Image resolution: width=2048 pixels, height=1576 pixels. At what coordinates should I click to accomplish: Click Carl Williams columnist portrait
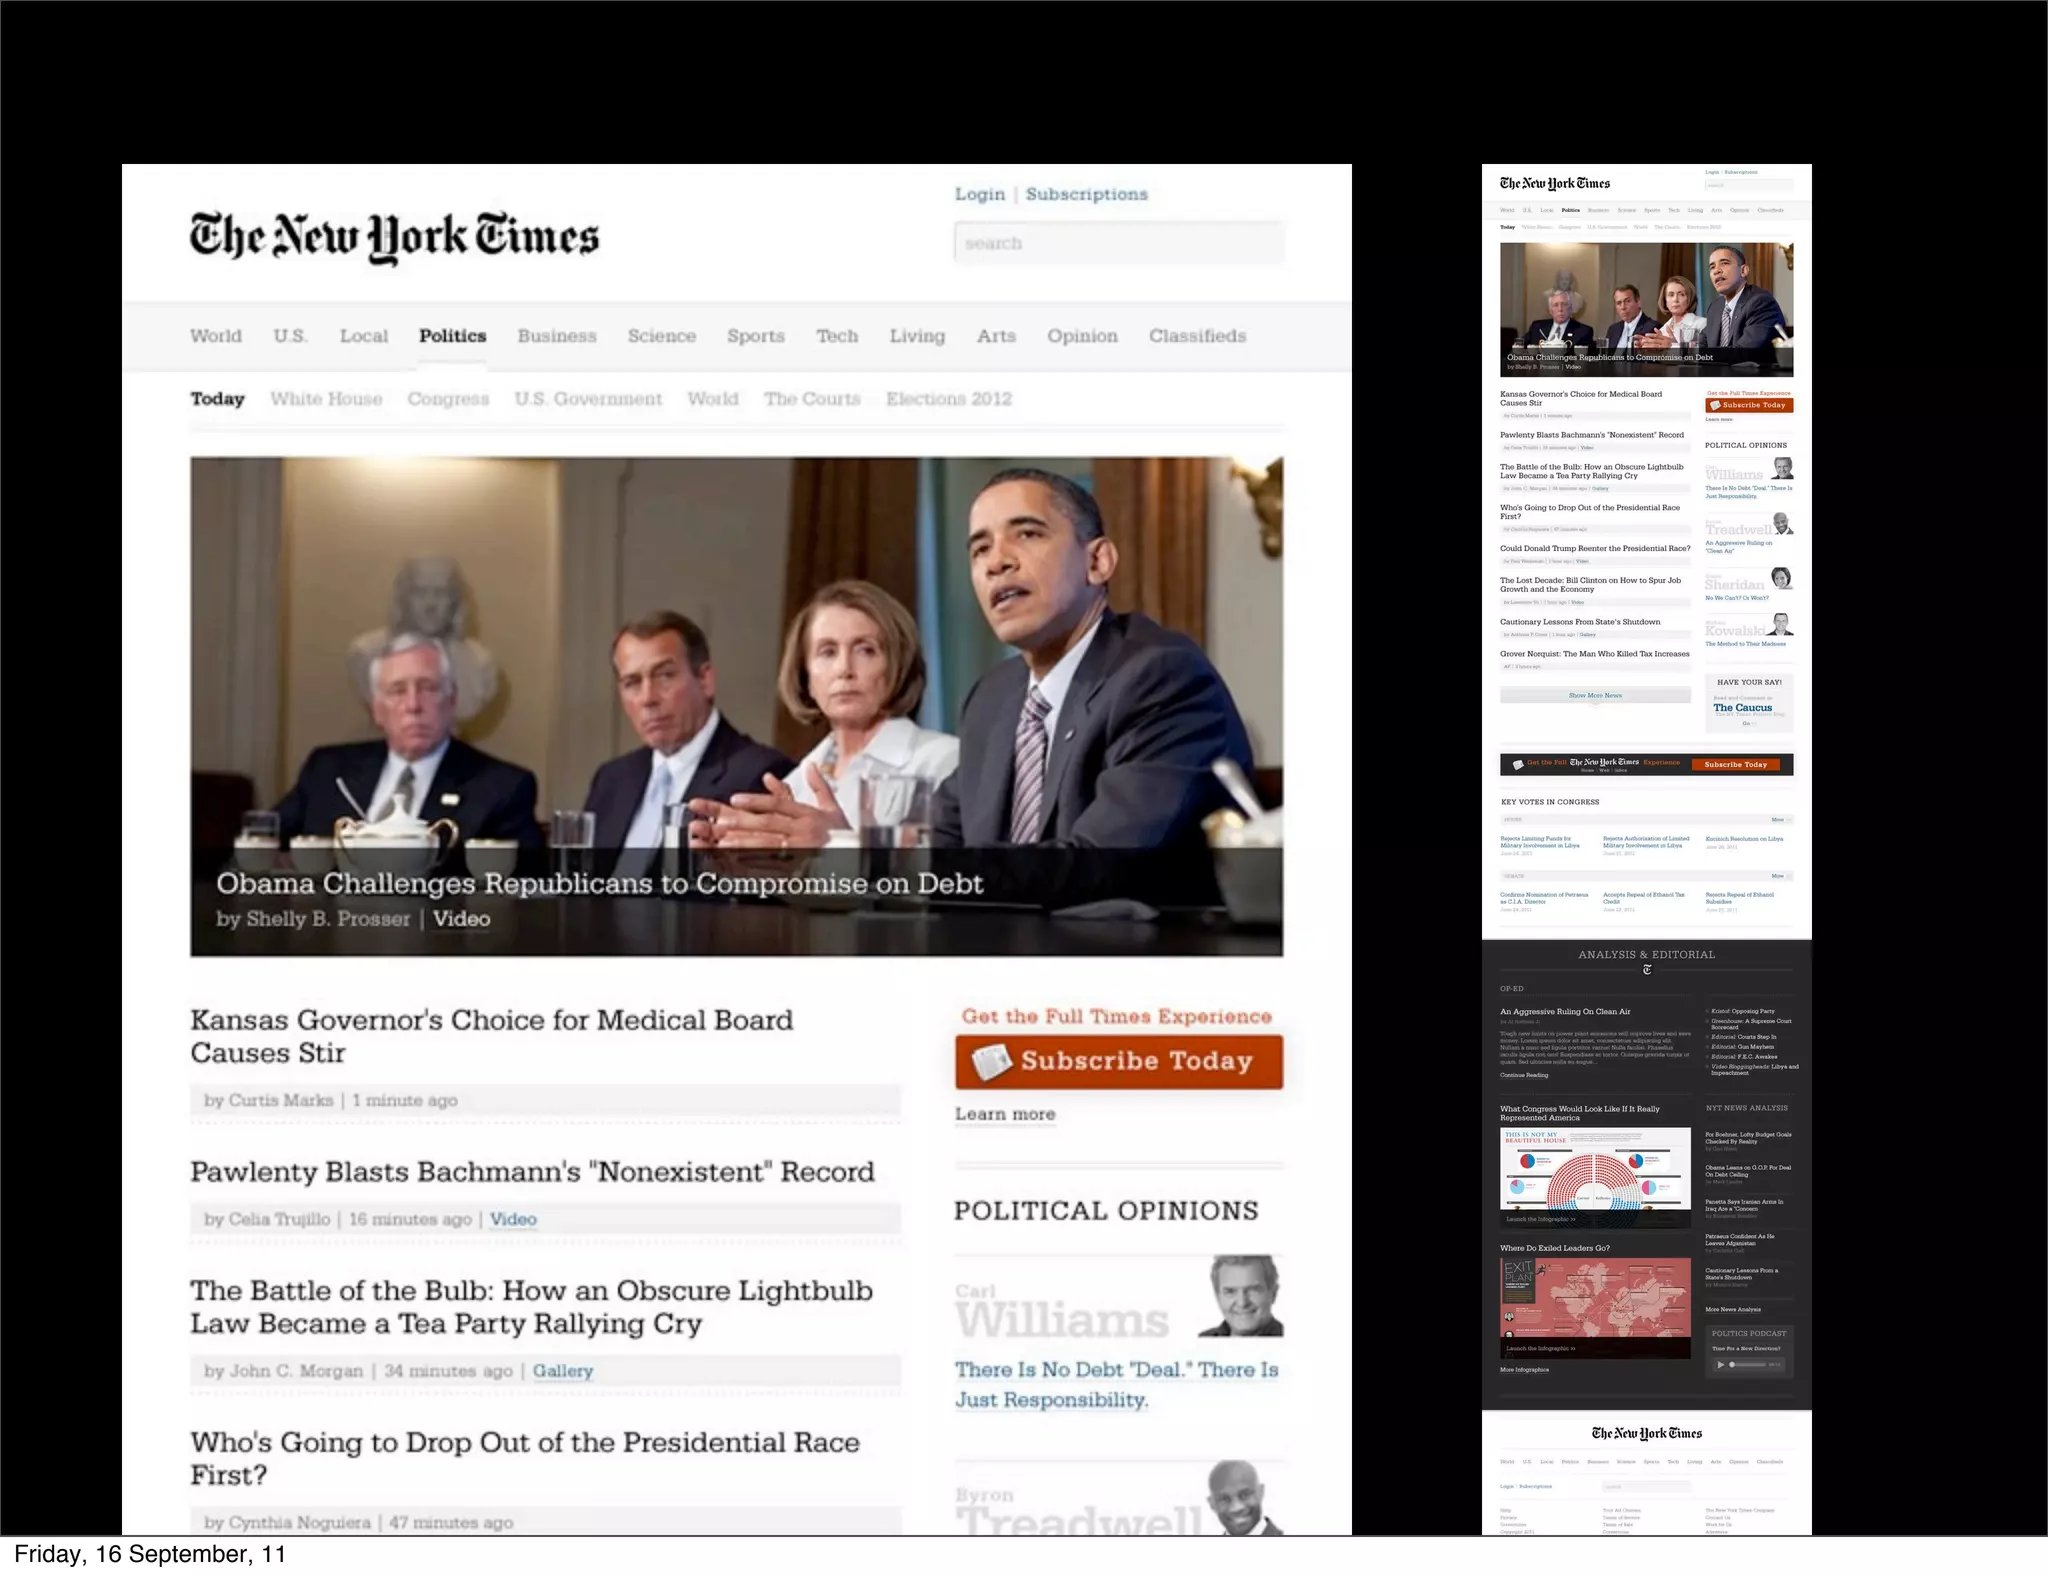click(1241, 1296)
